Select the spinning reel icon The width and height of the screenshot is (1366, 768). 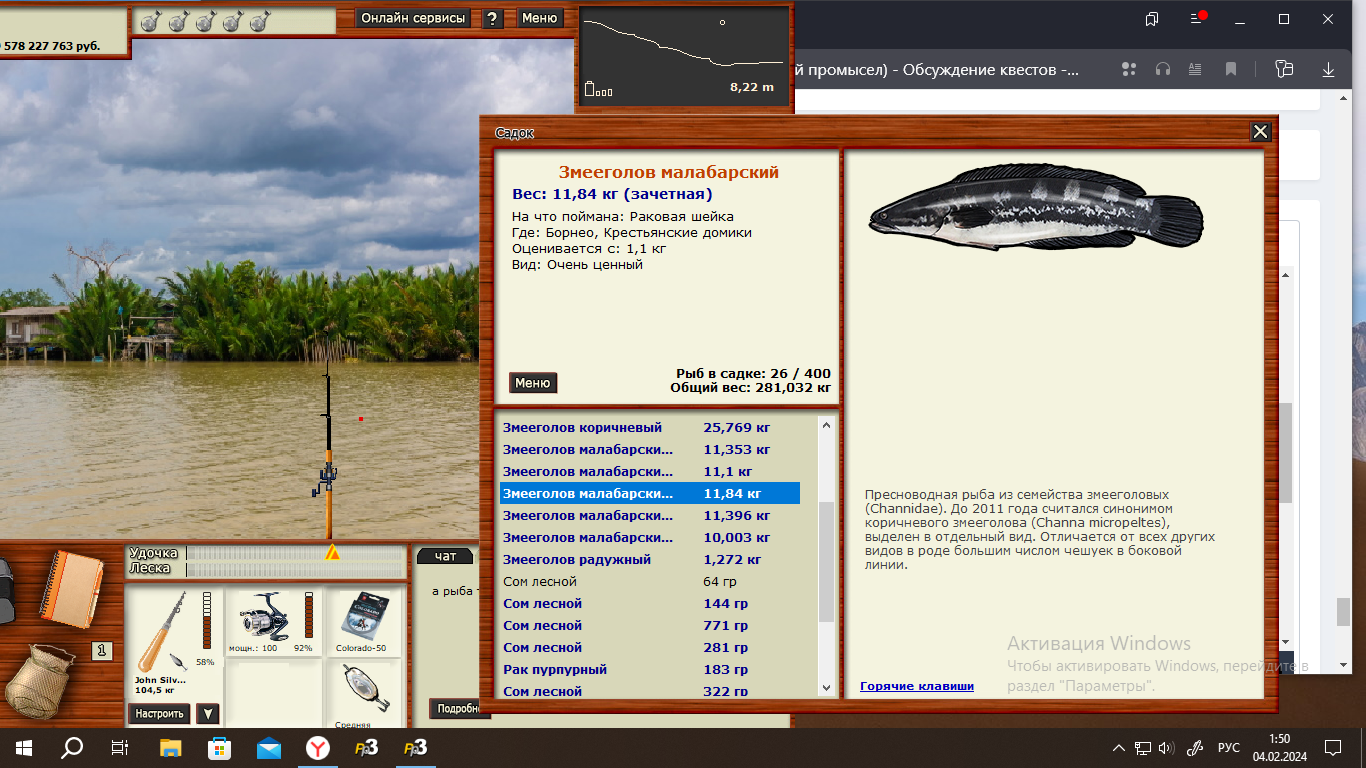point(264,617)
